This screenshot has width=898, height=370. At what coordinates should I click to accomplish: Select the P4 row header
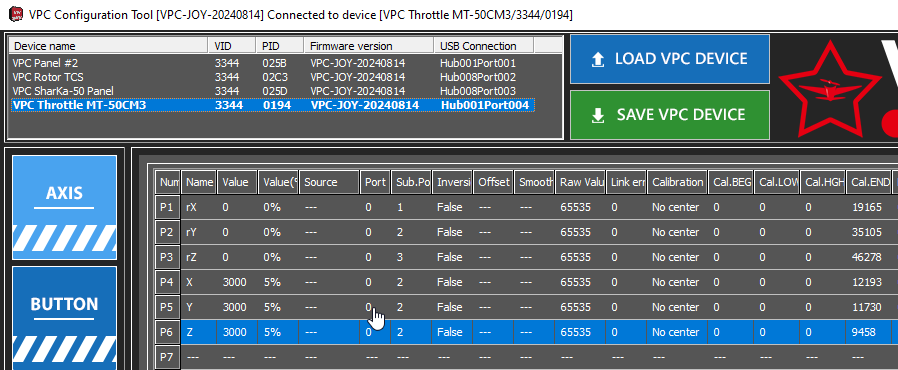[x=168, y=282]
